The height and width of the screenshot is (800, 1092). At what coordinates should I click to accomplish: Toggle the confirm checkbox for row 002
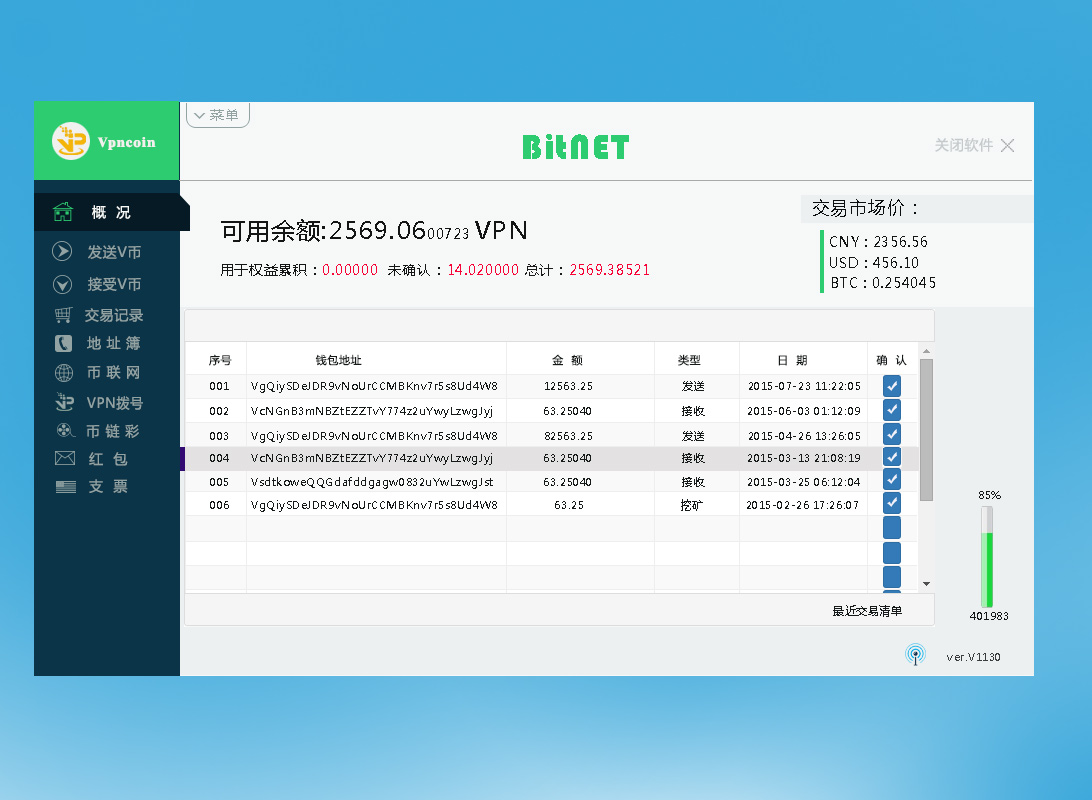tap(891, 410)
